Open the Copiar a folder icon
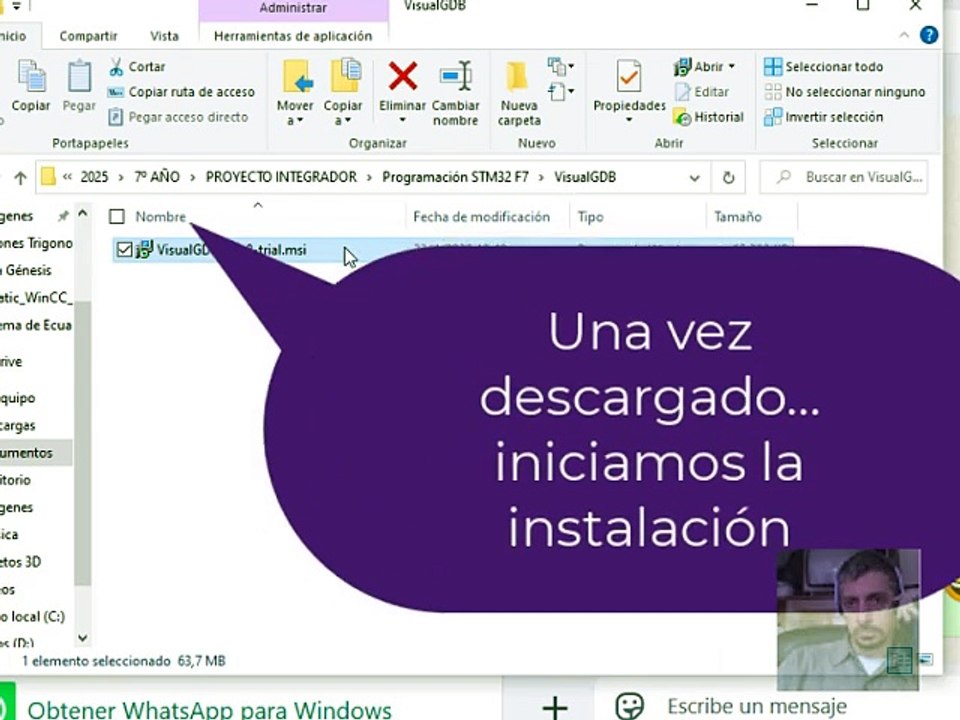Screen dimensions: 960x720 point(345,75)
